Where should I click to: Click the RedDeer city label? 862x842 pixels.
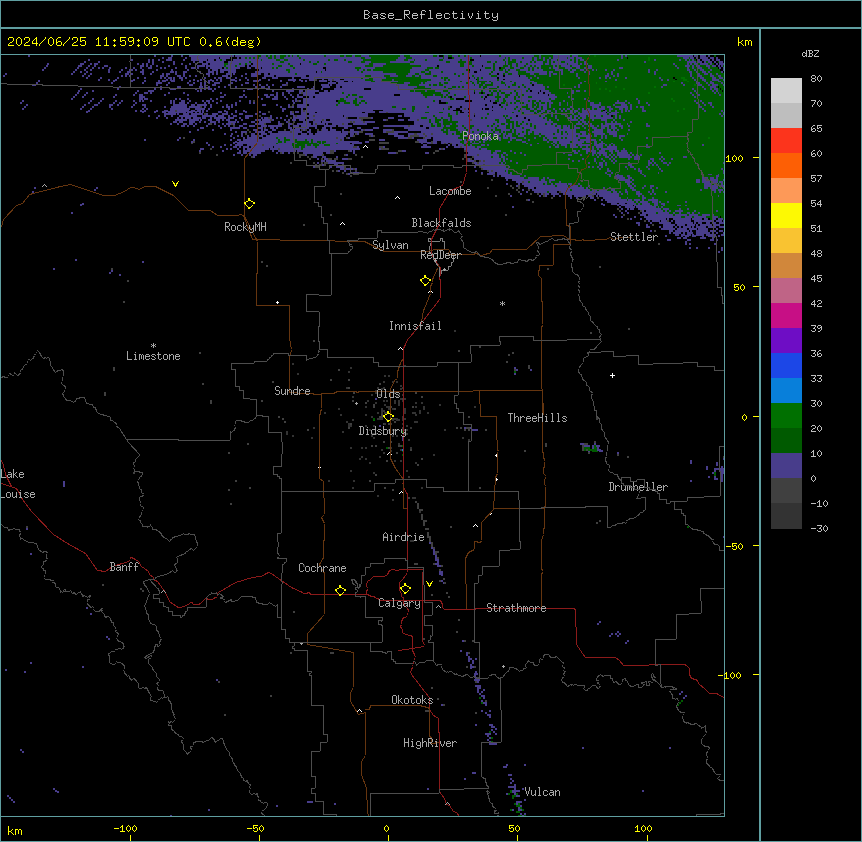point(440,255)
